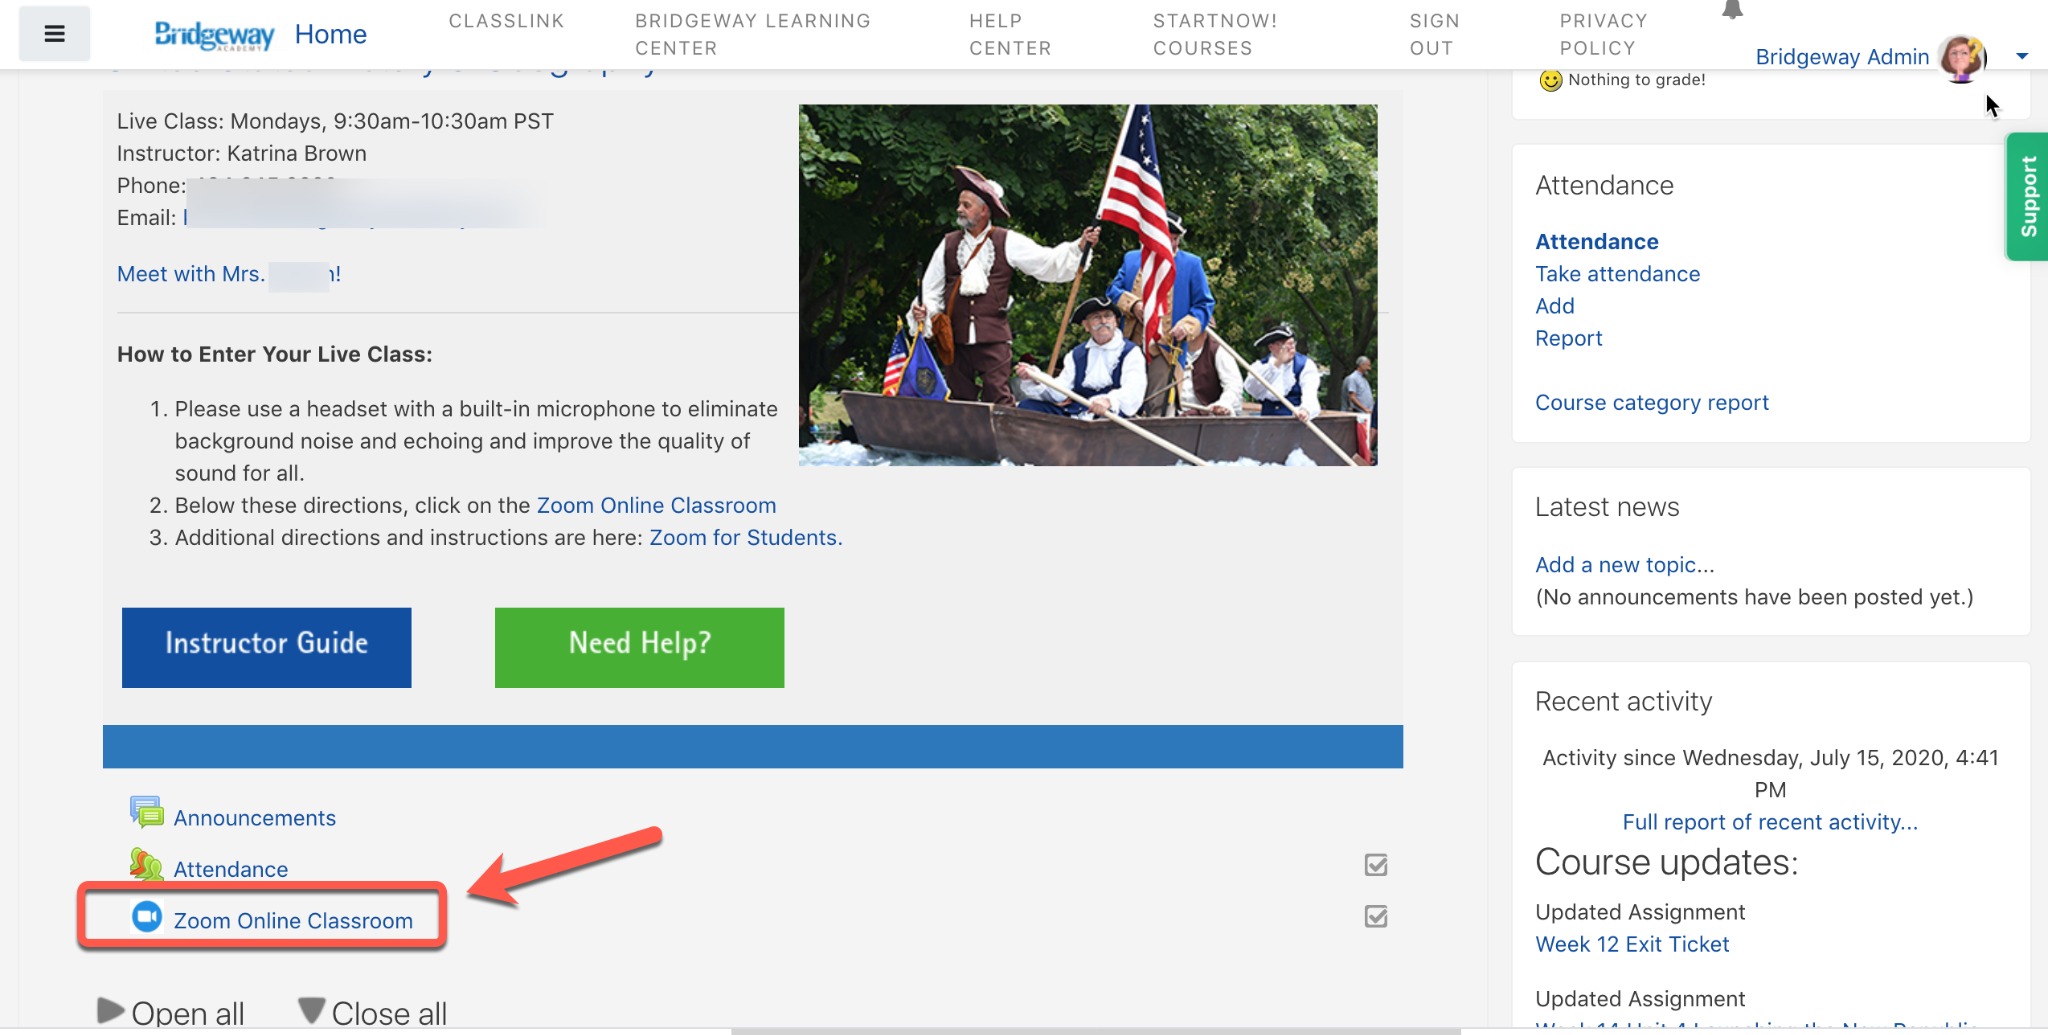Click the green Need Help? button
This screenshot has width=2048, height=1035.
click(639, 647)
